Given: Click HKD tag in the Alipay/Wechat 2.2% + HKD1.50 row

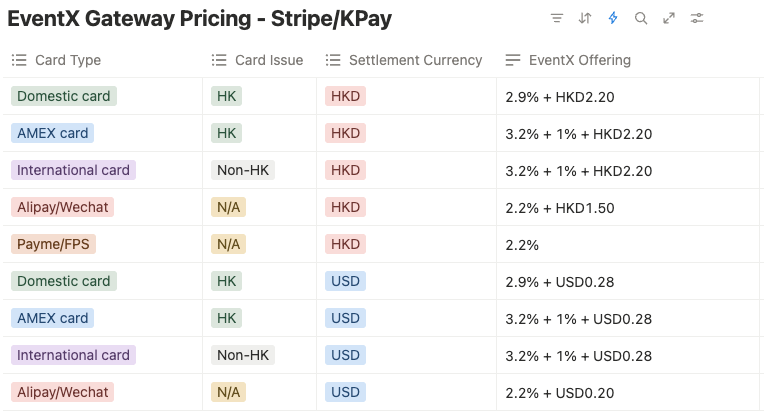Looking at the screenshot, I should 345,207.
